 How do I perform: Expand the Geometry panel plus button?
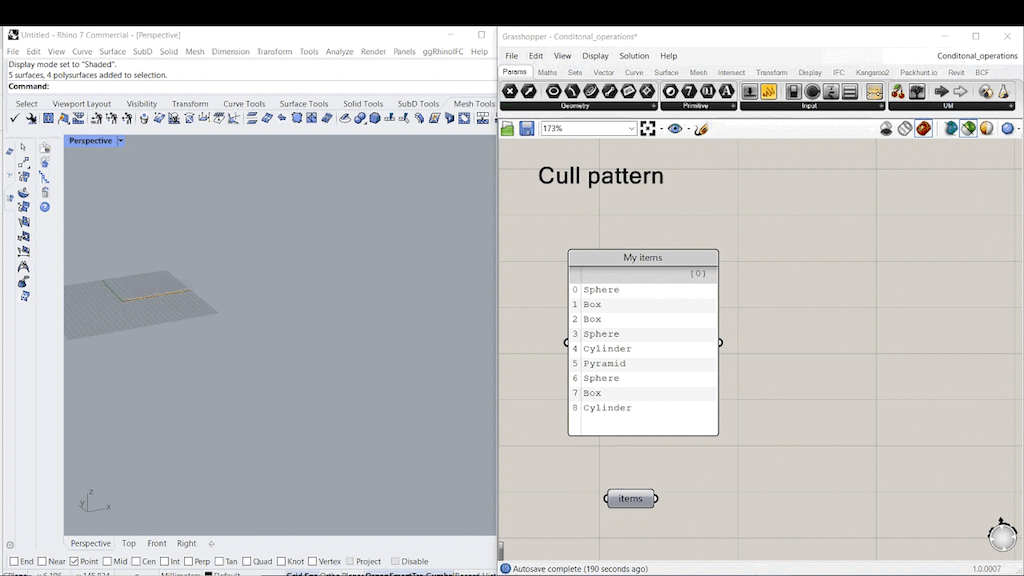coord(654,106)
